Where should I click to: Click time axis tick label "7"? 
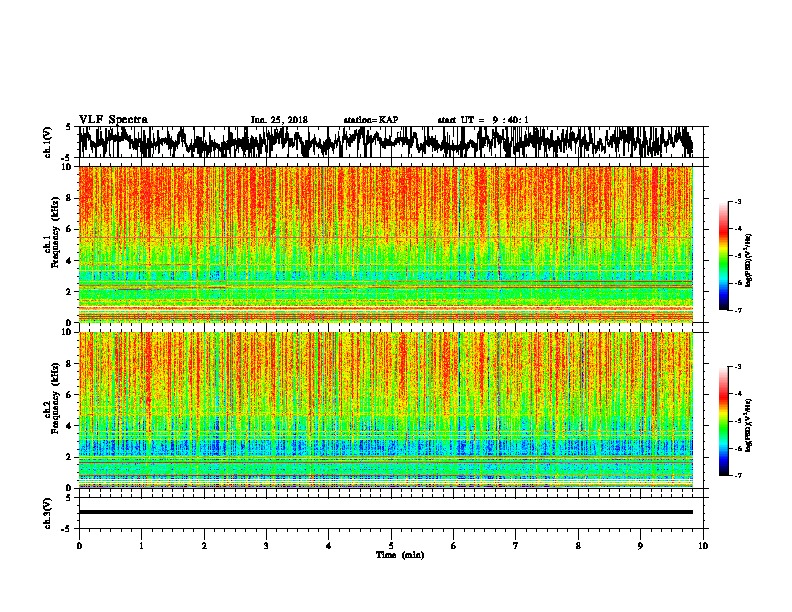pyautogui.click(x=516, y=546)
